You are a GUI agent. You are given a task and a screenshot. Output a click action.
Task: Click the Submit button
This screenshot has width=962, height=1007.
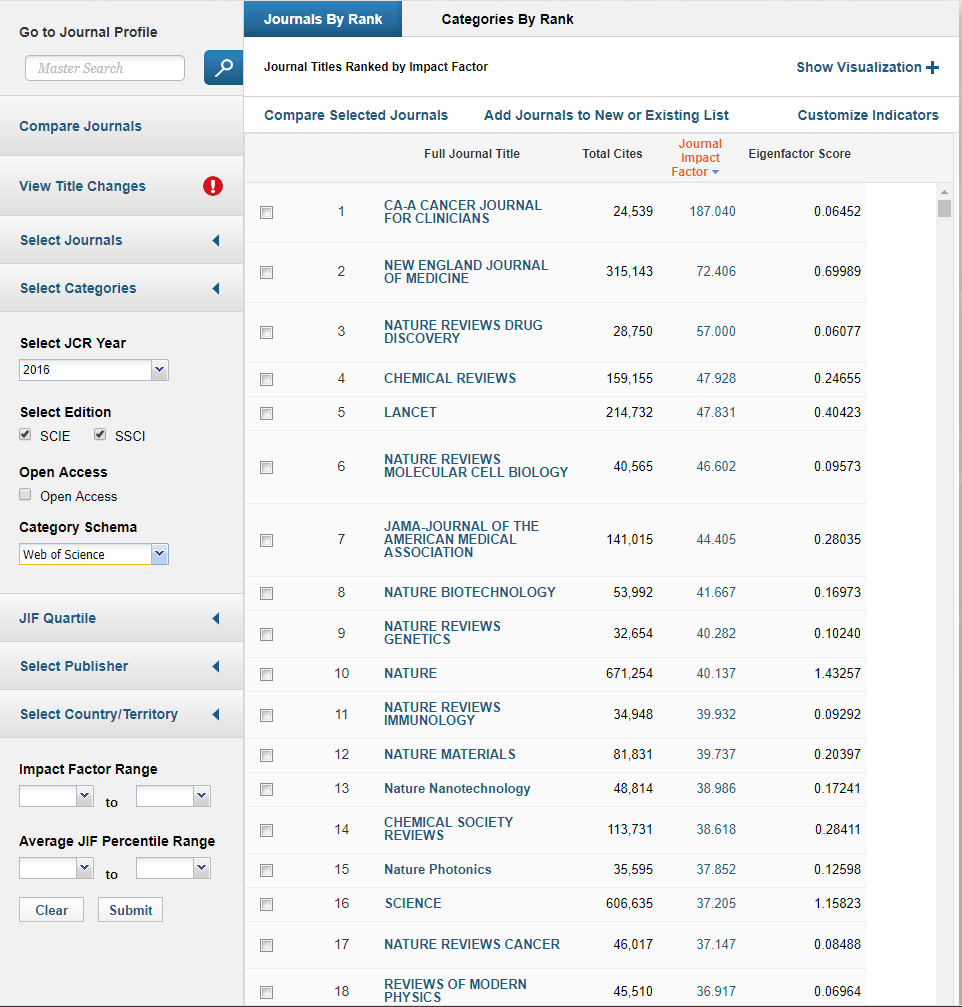(x=130, y=910)
